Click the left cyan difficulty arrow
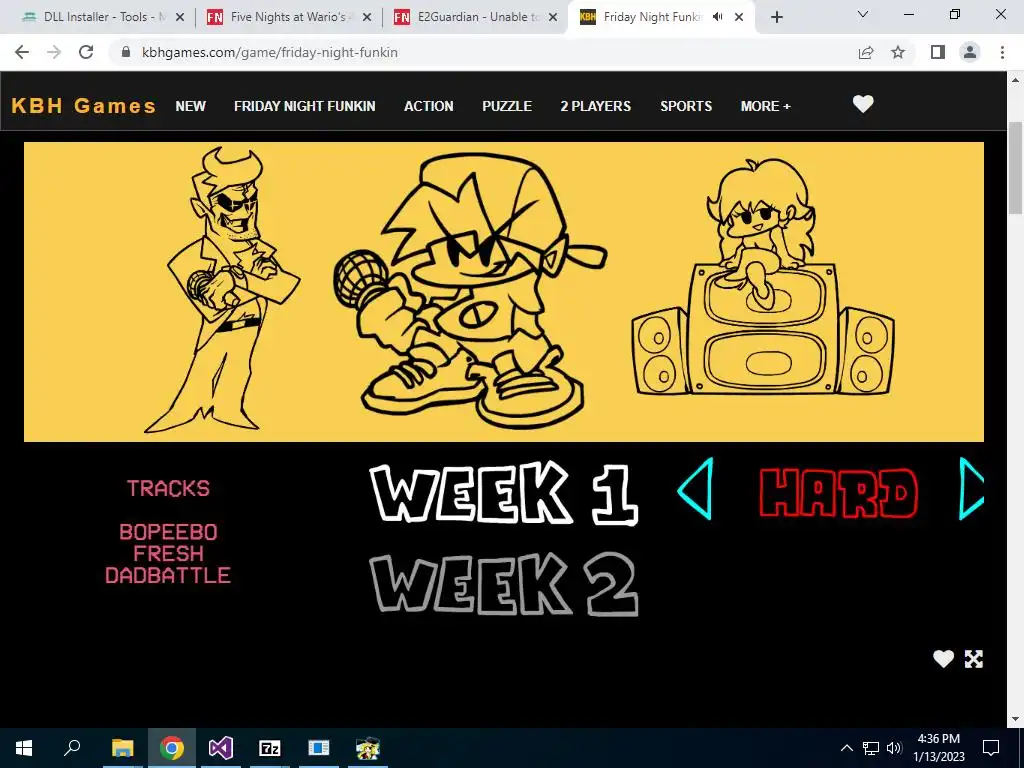This screenshot has height=768, width=1024. coord(696,488)
